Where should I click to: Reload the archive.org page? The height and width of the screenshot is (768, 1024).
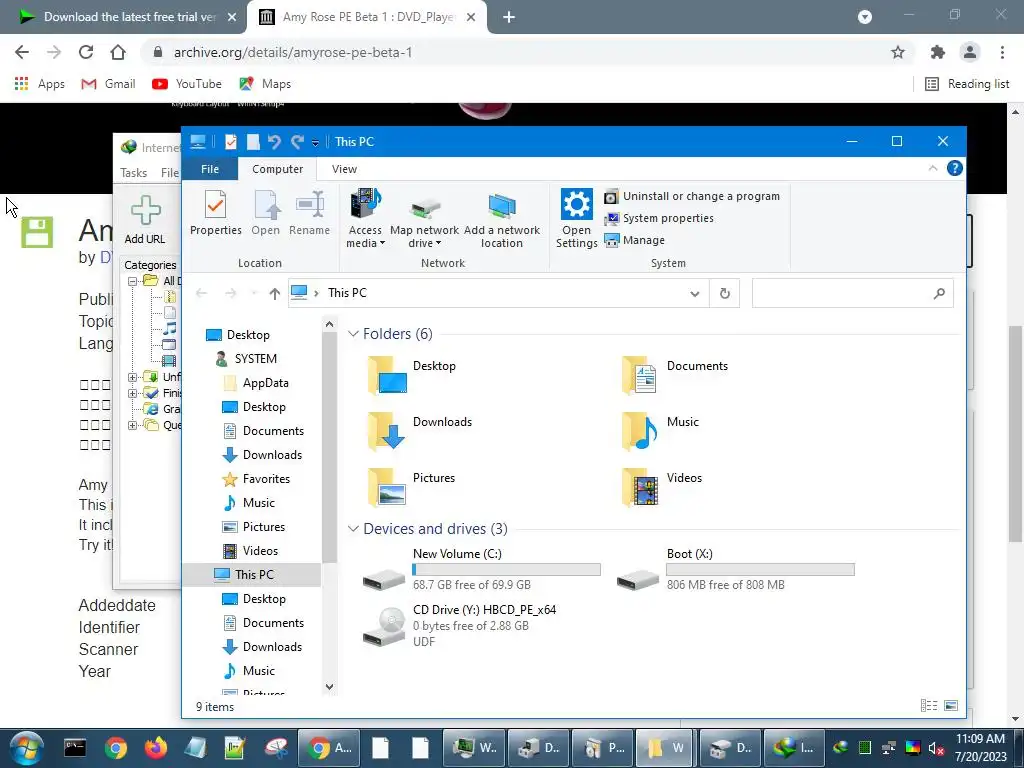click(x=86, y=52)
